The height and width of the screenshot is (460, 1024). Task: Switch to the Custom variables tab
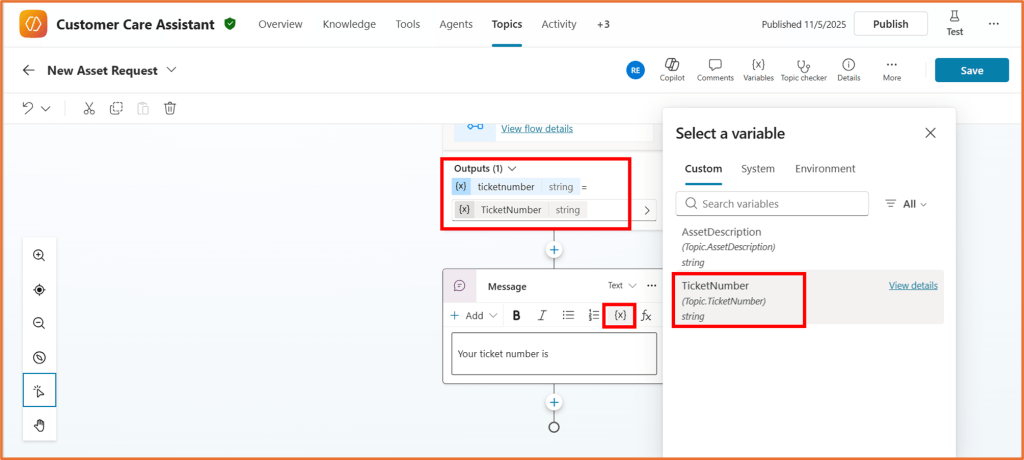coord(703,169)
